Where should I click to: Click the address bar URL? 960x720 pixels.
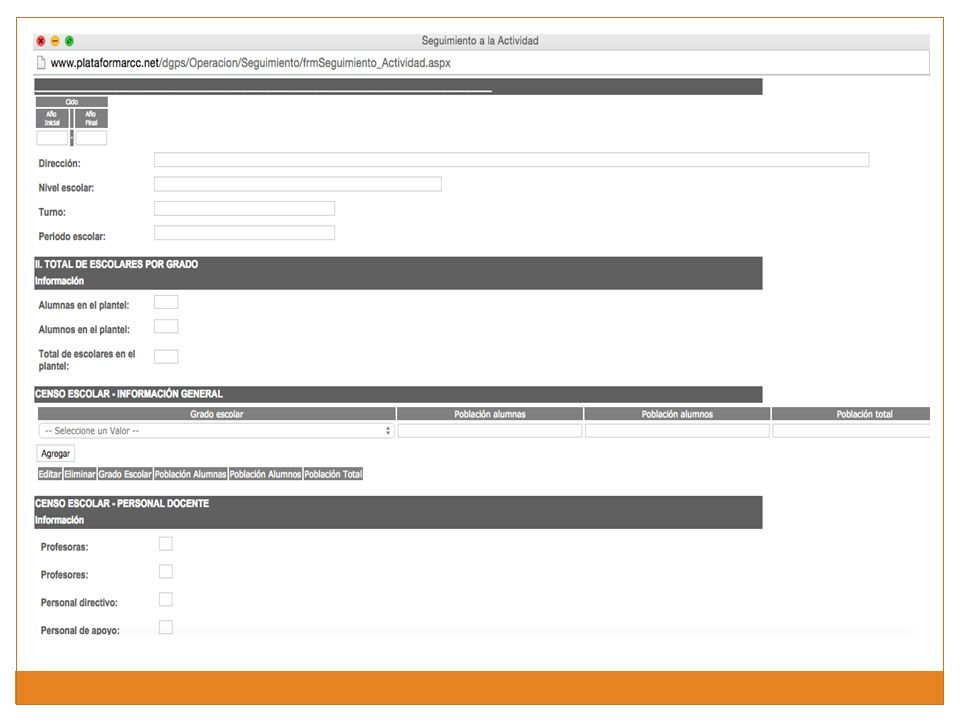click(250, 62)
